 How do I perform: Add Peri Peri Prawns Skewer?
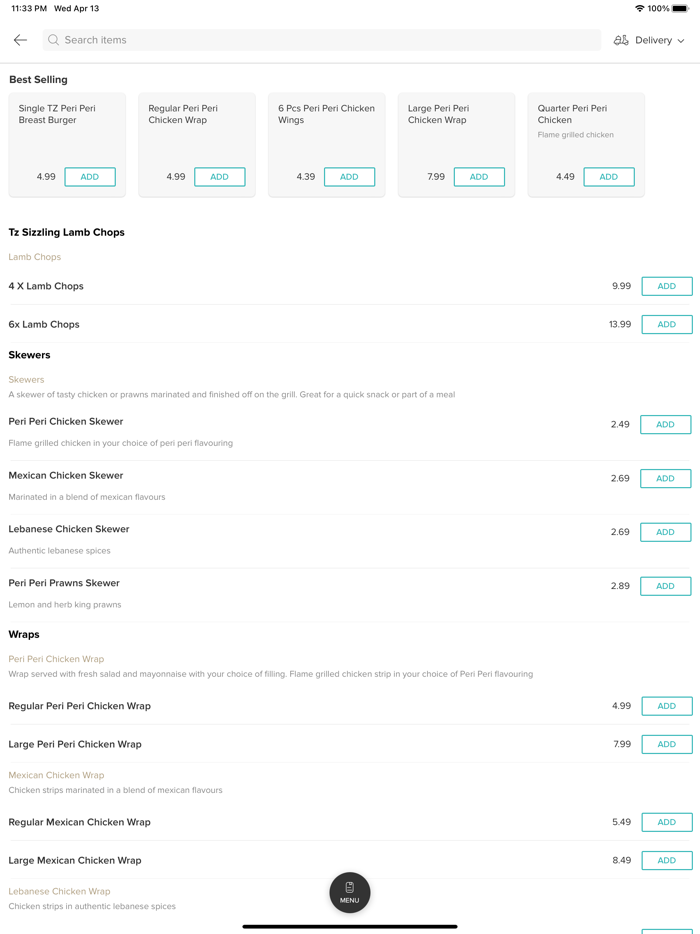[665, 586]
